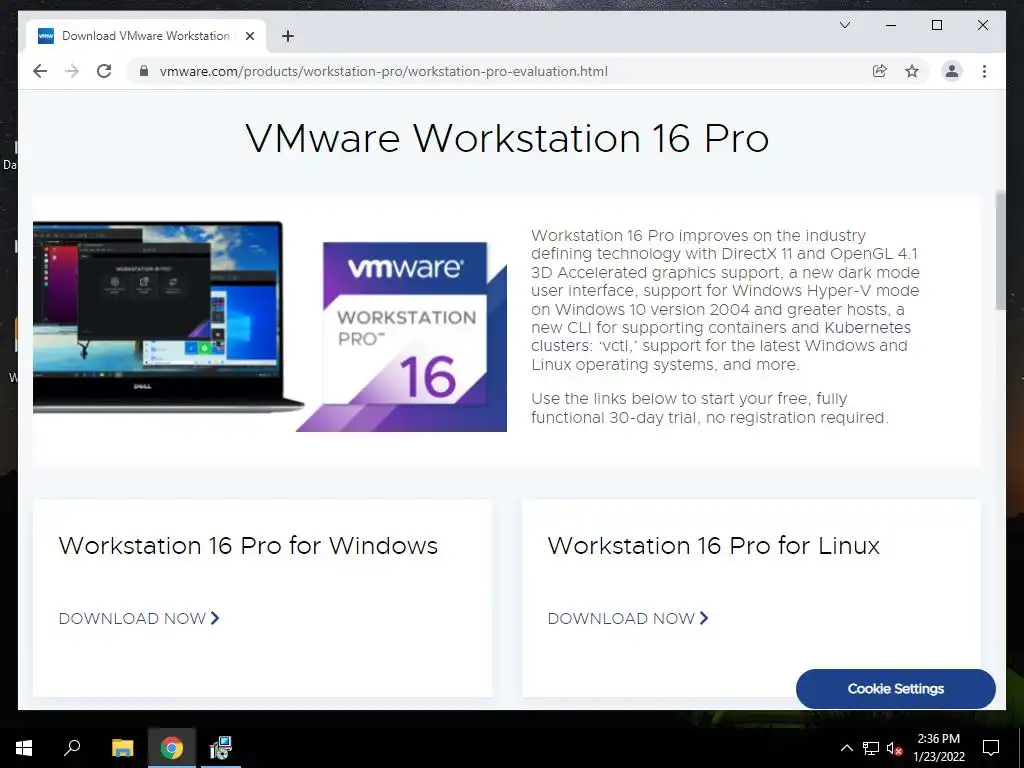
Task: Open the installer icon on taskbar
Action: tap(221, 748)
